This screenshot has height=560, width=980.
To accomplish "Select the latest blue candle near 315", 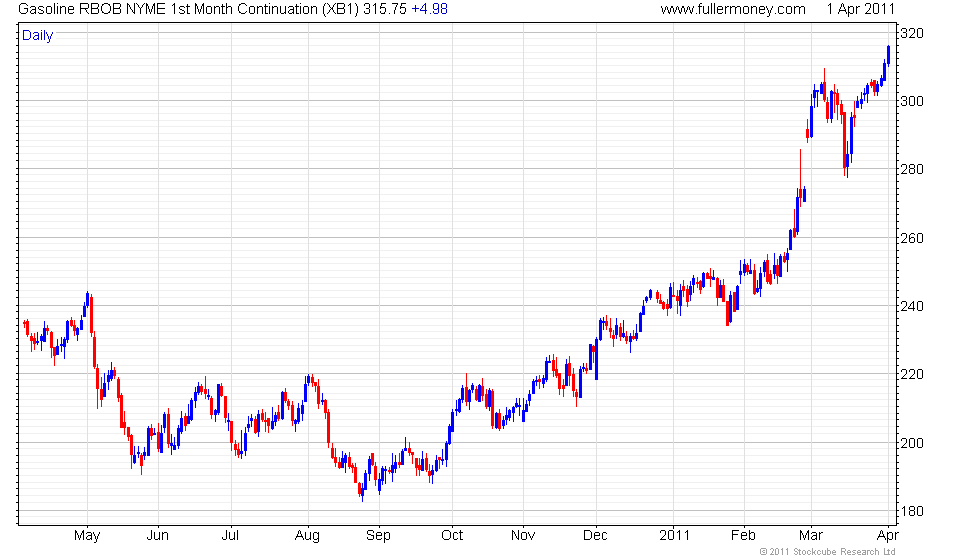I will pos(888,55).
